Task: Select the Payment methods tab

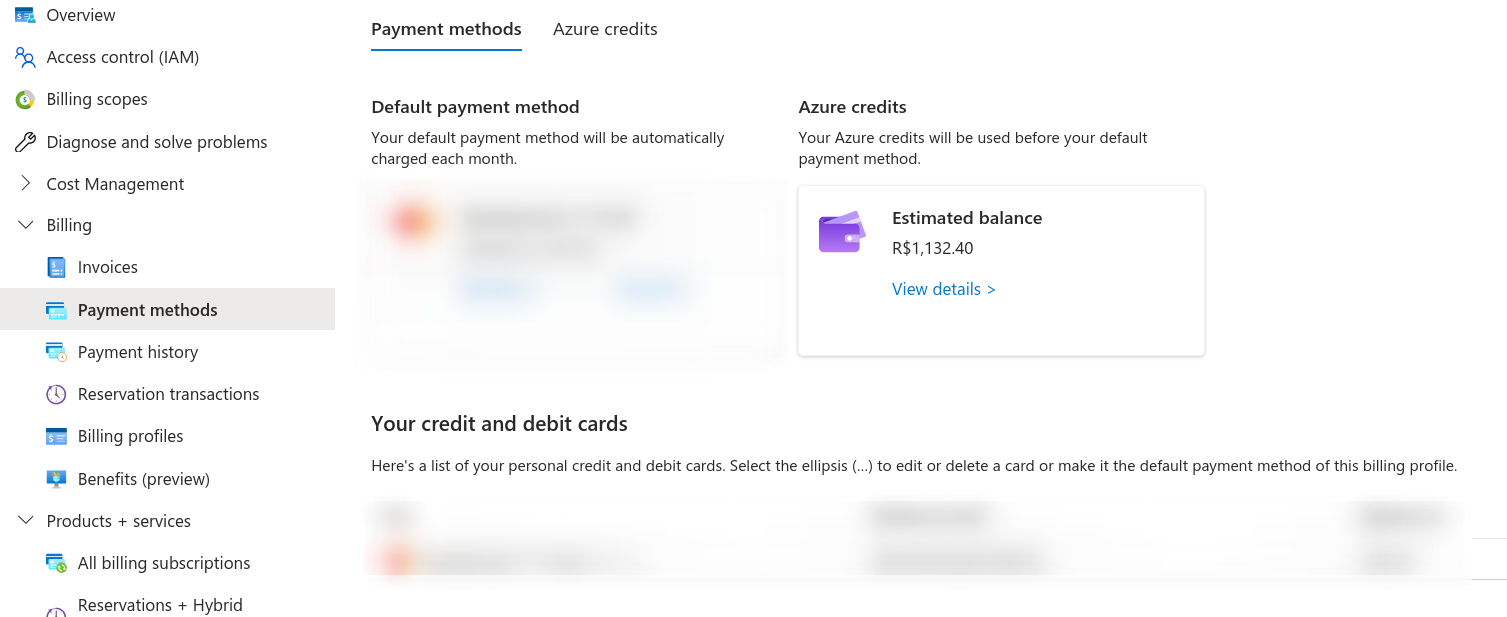Action: click(446, 29)
